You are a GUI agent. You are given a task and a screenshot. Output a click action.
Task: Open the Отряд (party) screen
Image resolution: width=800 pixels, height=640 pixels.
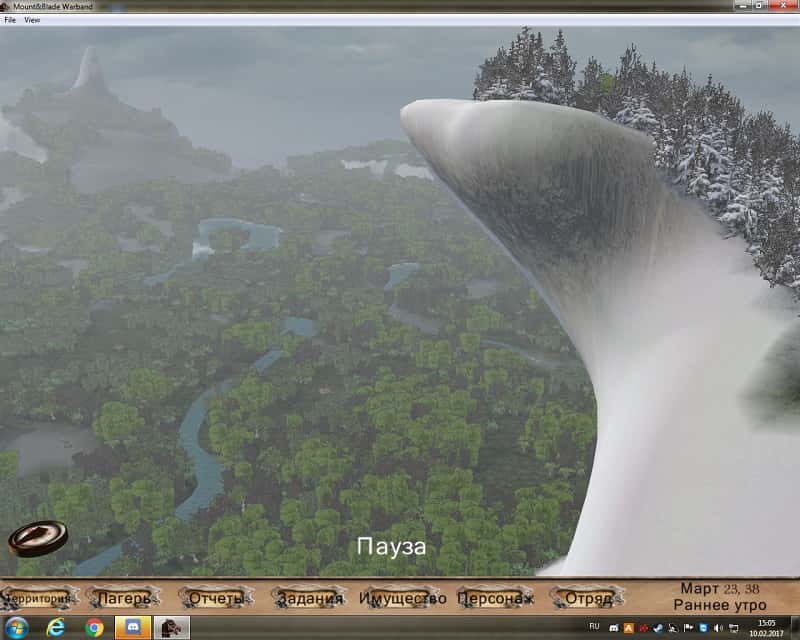pos(588,599)
